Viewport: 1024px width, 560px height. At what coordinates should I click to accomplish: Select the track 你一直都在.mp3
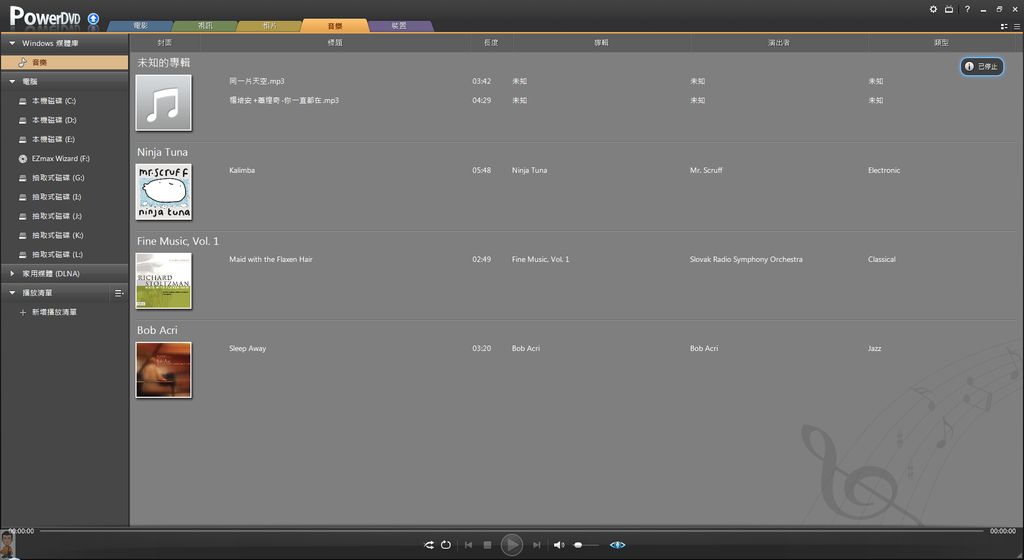(284, 101)
